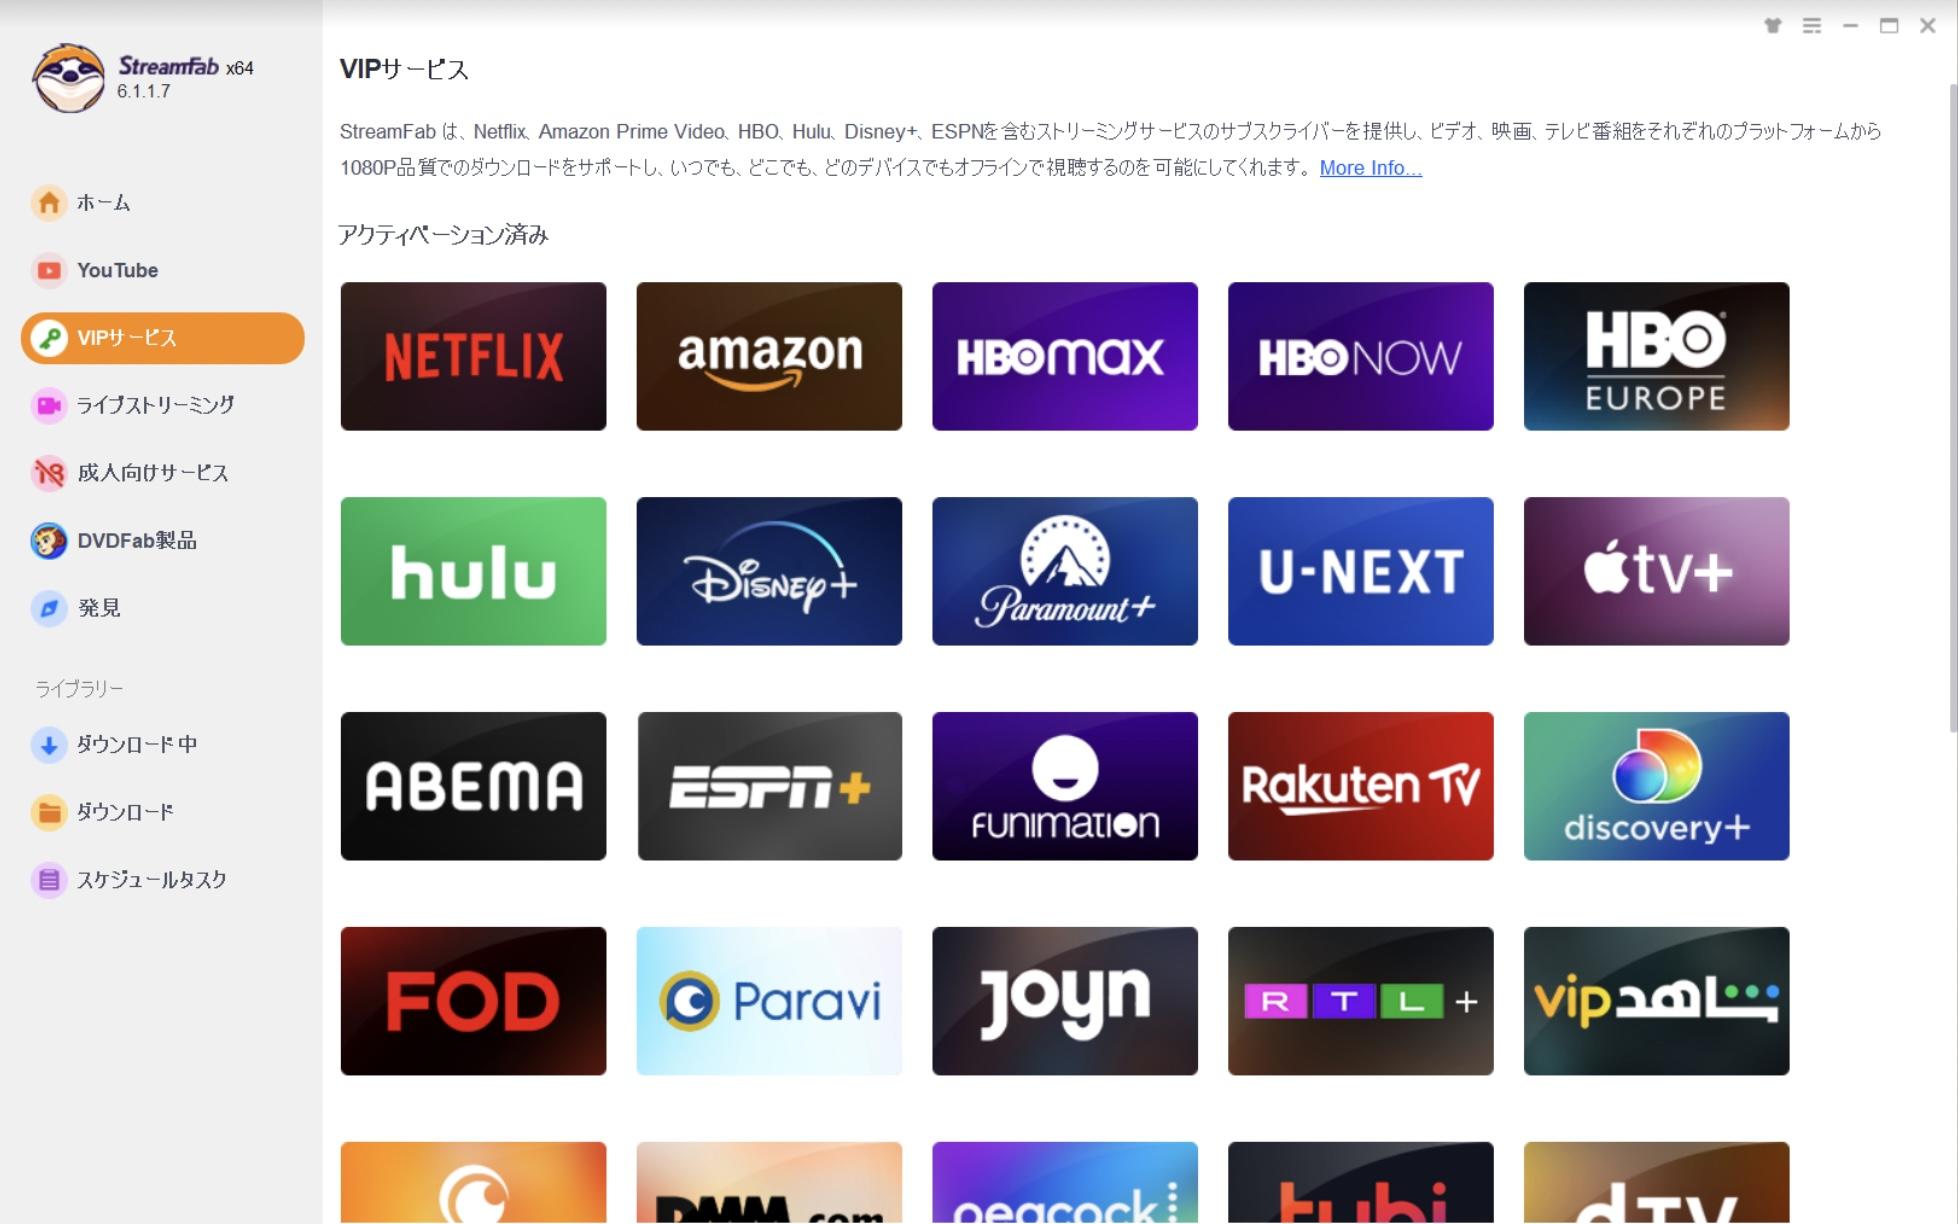Launch the Paramount+ tile
The width and height of the screenshot is (1958, 1224).
(x=1065, y=571)
